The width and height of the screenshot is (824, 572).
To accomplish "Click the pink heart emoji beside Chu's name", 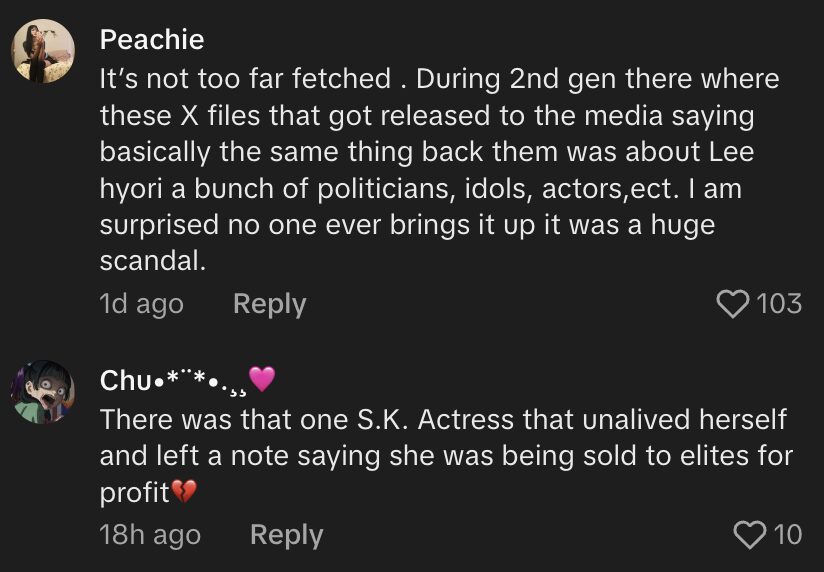I will 261,380.
